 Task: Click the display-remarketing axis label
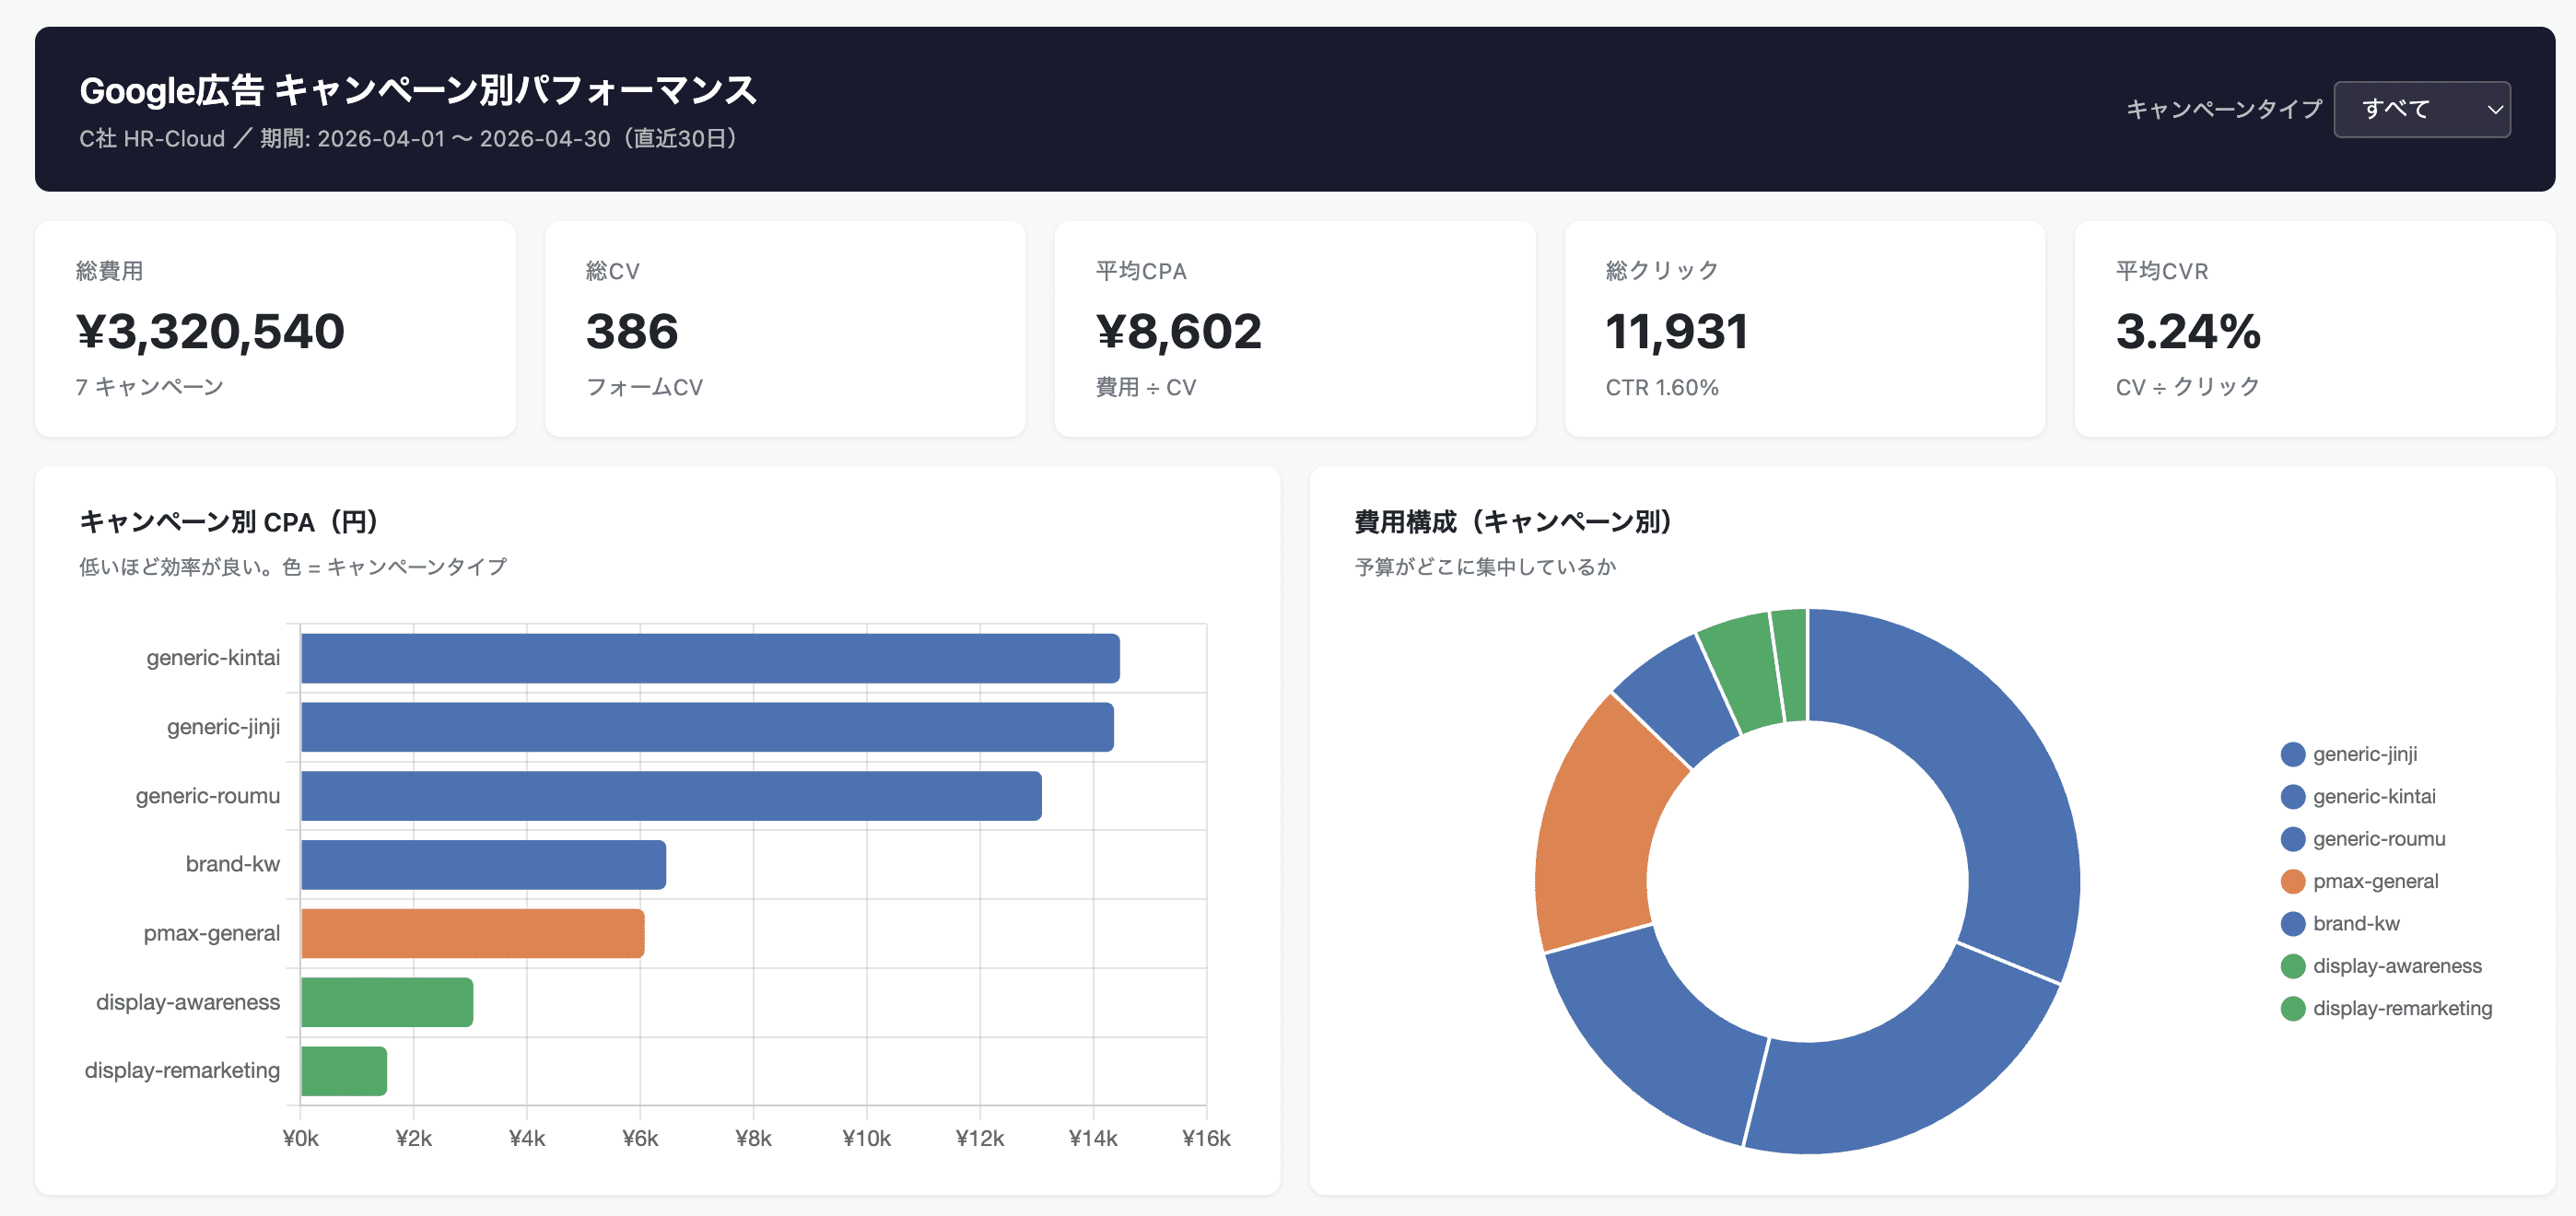(182, 1071)
